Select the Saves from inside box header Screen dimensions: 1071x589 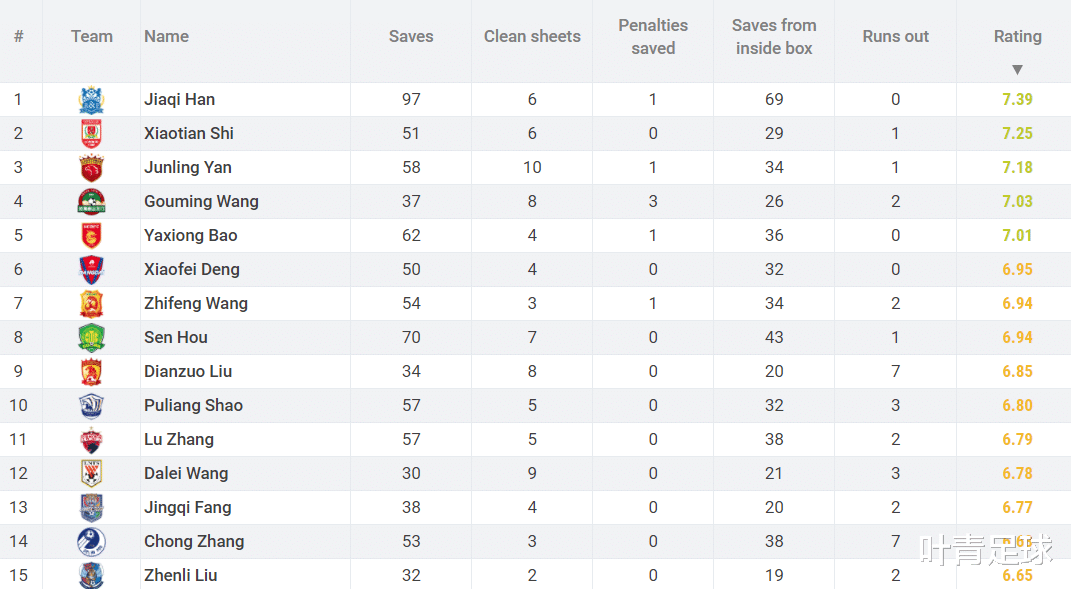(x=774, y=37)
